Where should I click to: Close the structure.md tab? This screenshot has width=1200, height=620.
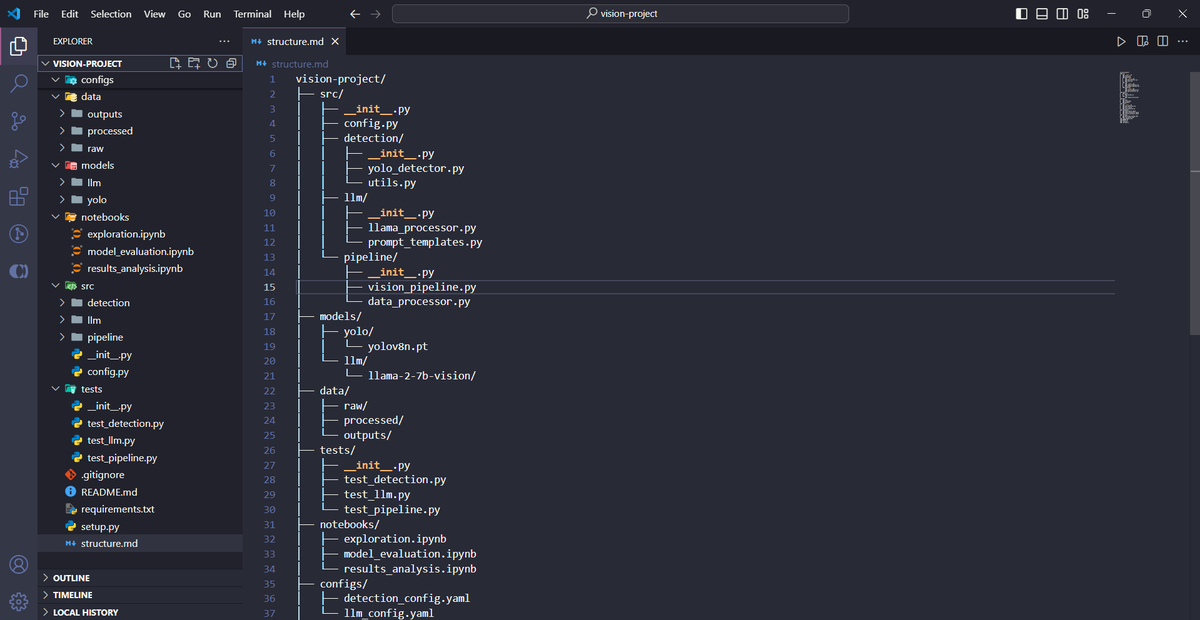pos(335,42)
